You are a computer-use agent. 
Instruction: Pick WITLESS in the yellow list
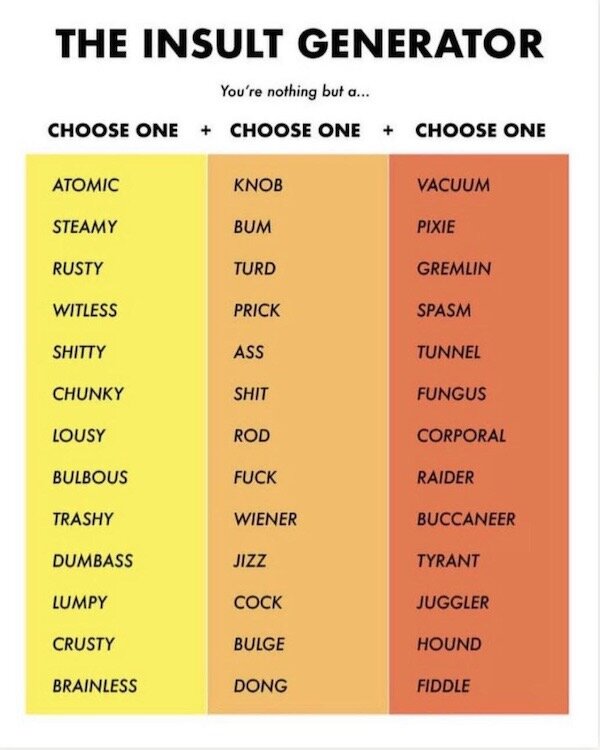click(x=84, y=310)
